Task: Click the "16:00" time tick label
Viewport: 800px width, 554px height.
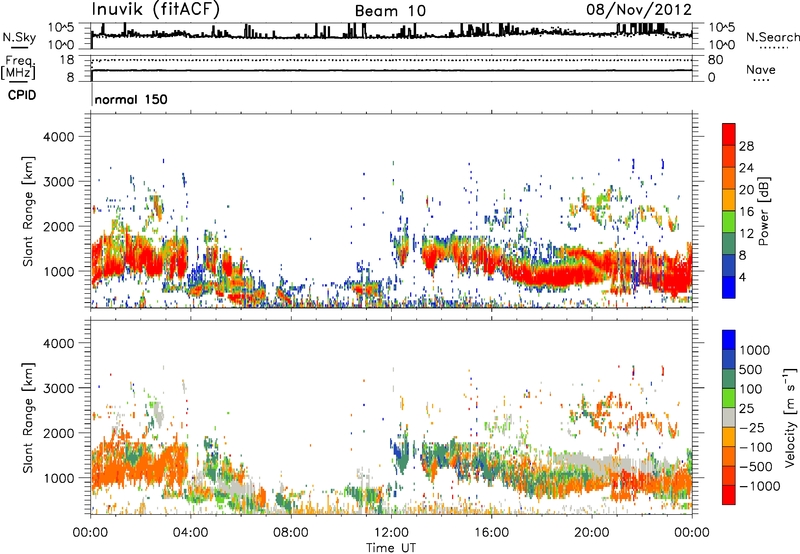Action: (x=491, y=533)
